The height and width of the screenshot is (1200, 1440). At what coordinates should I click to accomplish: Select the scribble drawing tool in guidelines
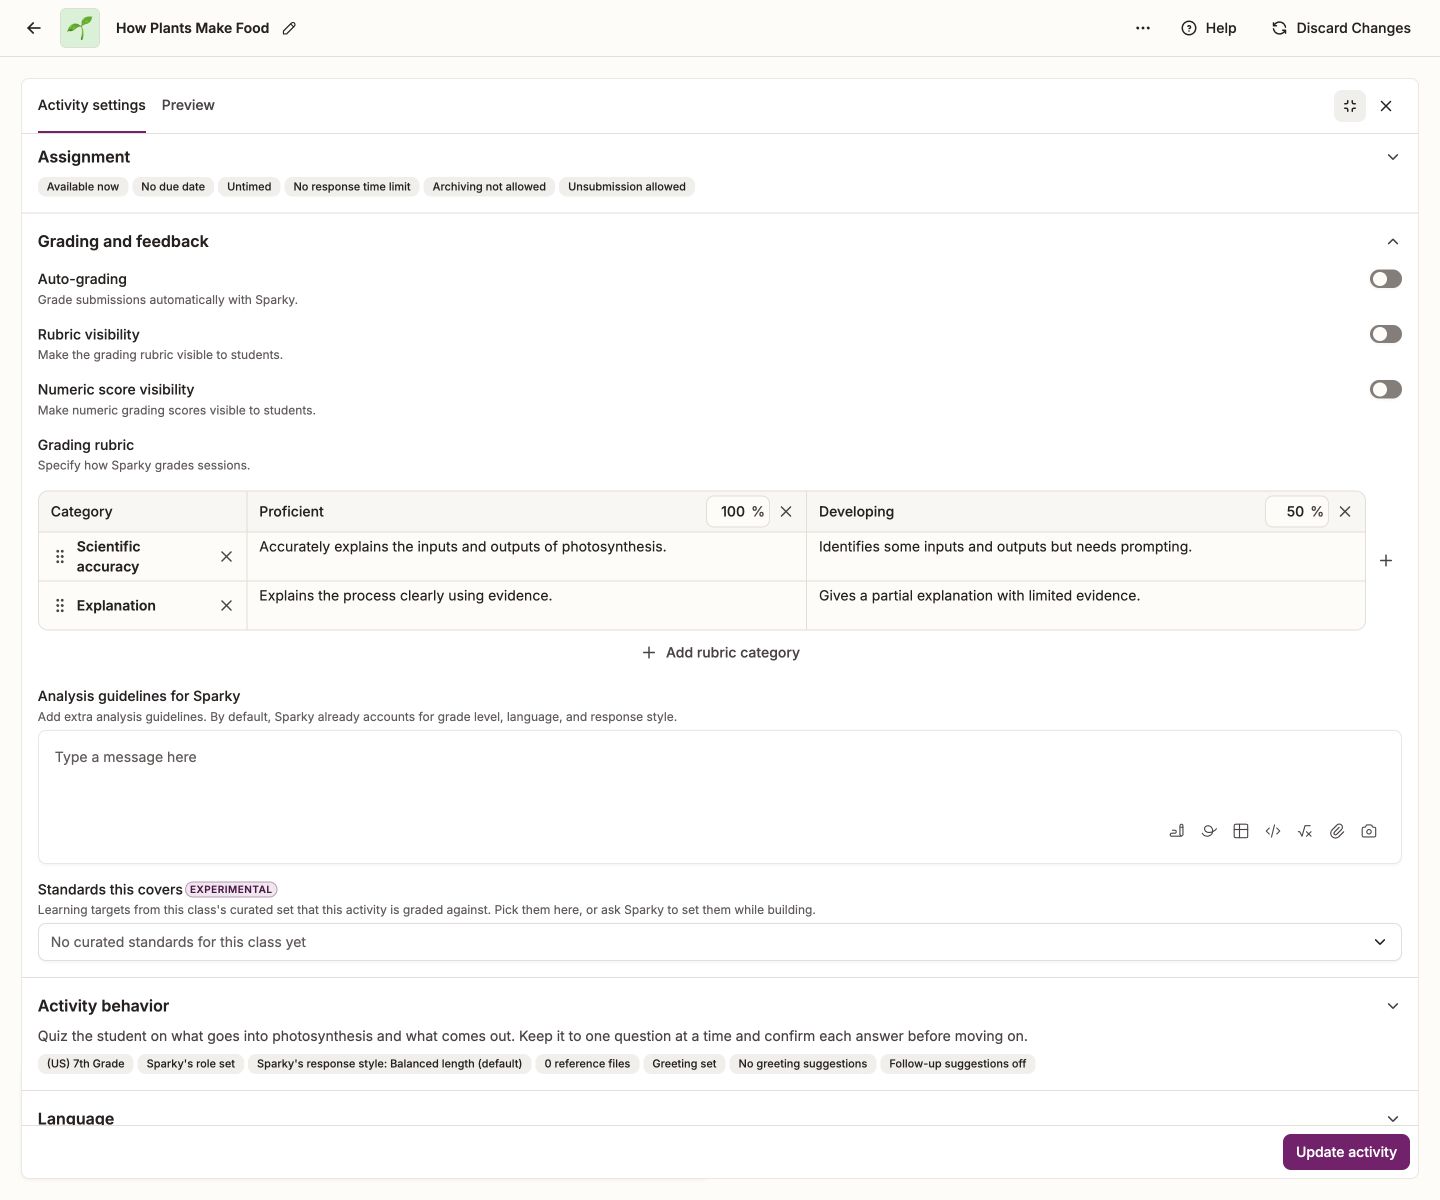[x=1209, y=831]
